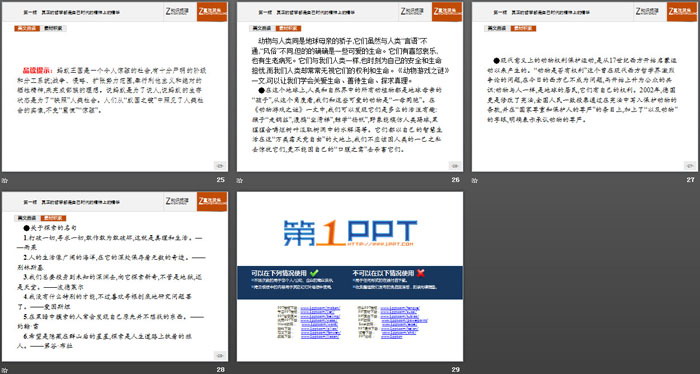The image size is (700, 374).
Task: Click slide number 27 label
Action: 691,180
